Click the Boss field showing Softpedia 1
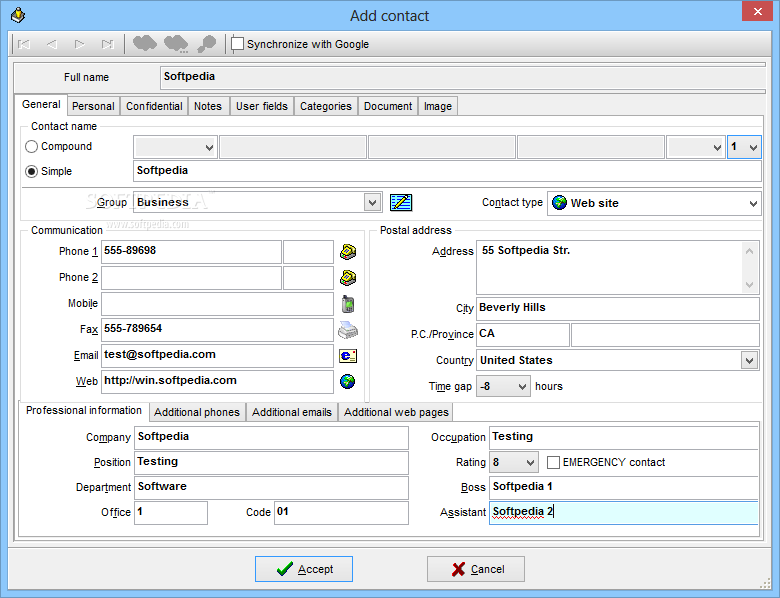Screen dimensions: 780x598 pos(624,487)
